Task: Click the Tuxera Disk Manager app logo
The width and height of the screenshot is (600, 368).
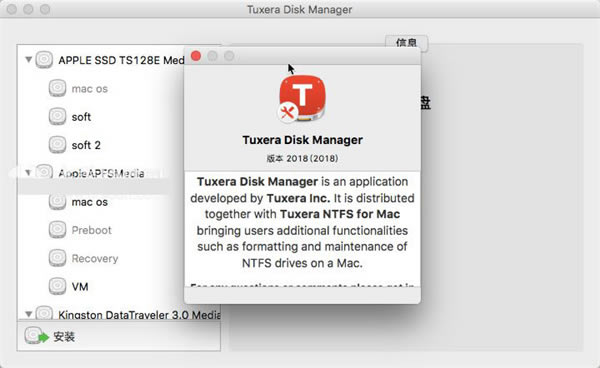Action: click(x=302, y=99)
